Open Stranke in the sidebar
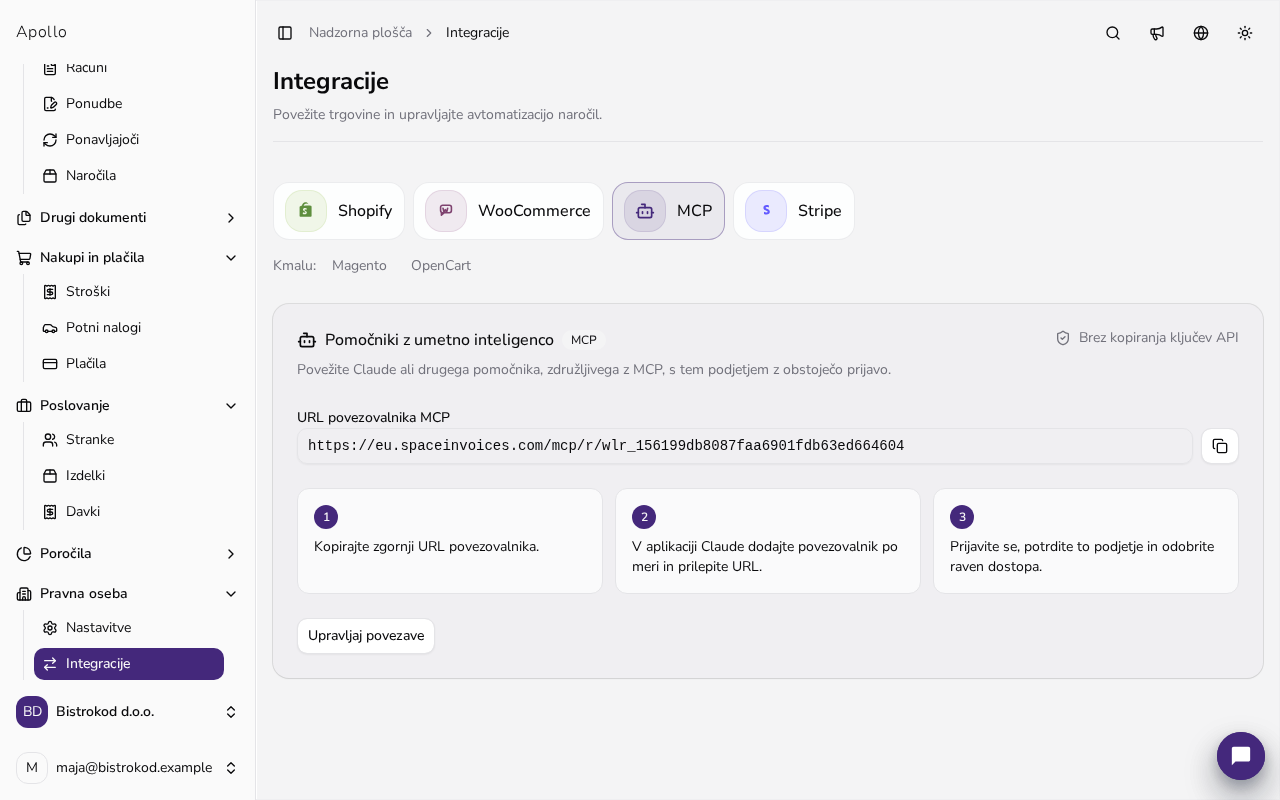1280x800 pixels. tap(129, 440)
